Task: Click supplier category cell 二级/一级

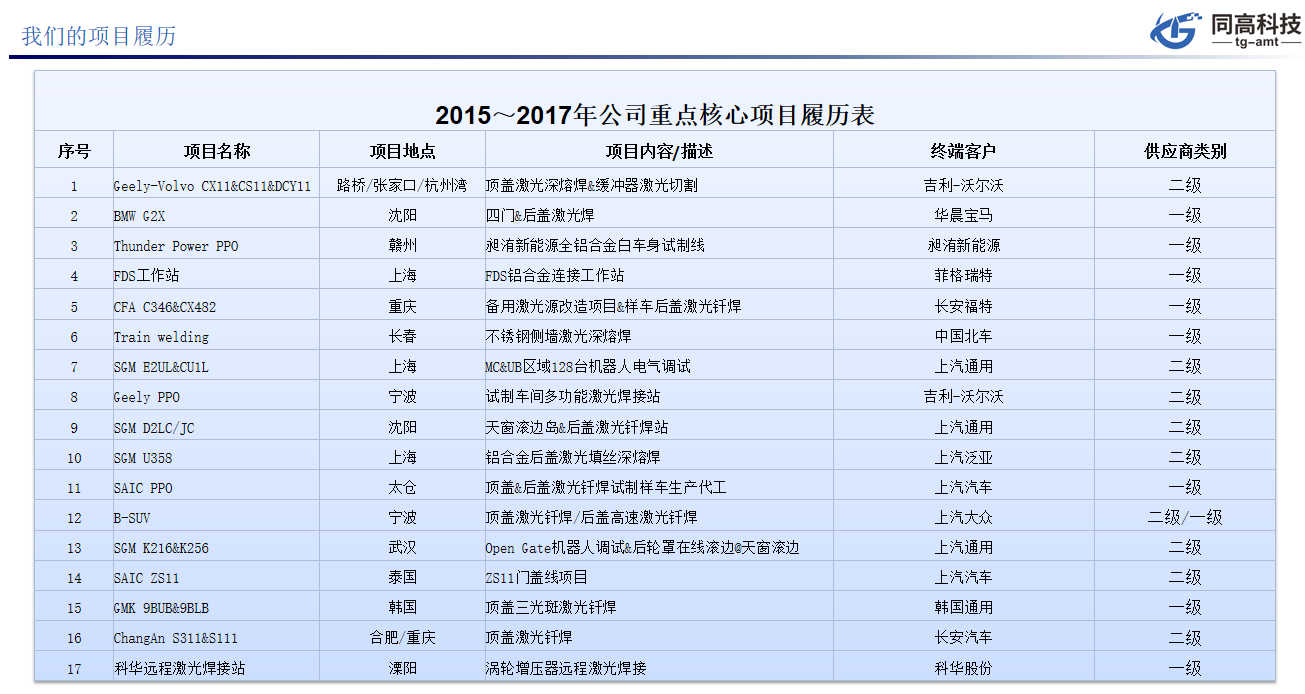Action: (x=1185, y=518)
